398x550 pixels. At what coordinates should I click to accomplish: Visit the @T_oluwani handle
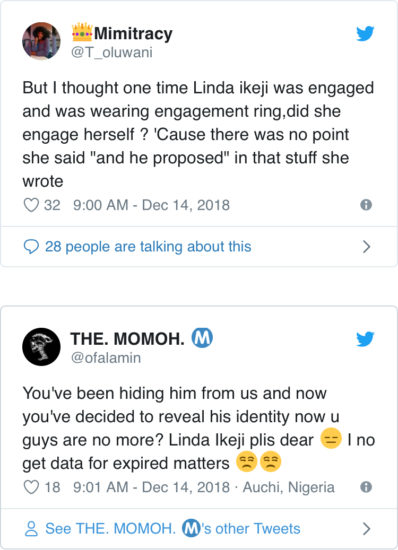(x=112, y=53)
